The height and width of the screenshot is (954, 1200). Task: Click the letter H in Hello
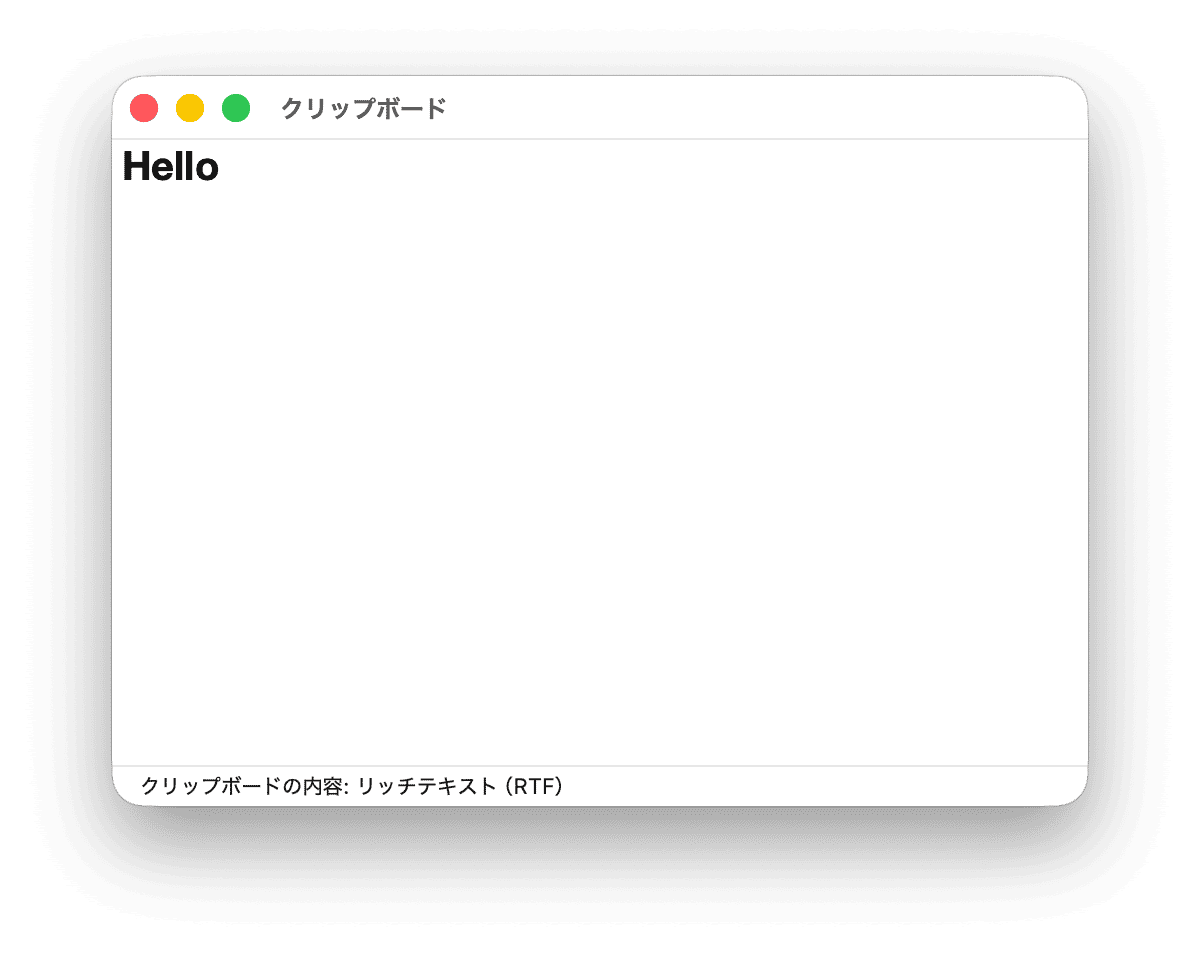(135, 166)
